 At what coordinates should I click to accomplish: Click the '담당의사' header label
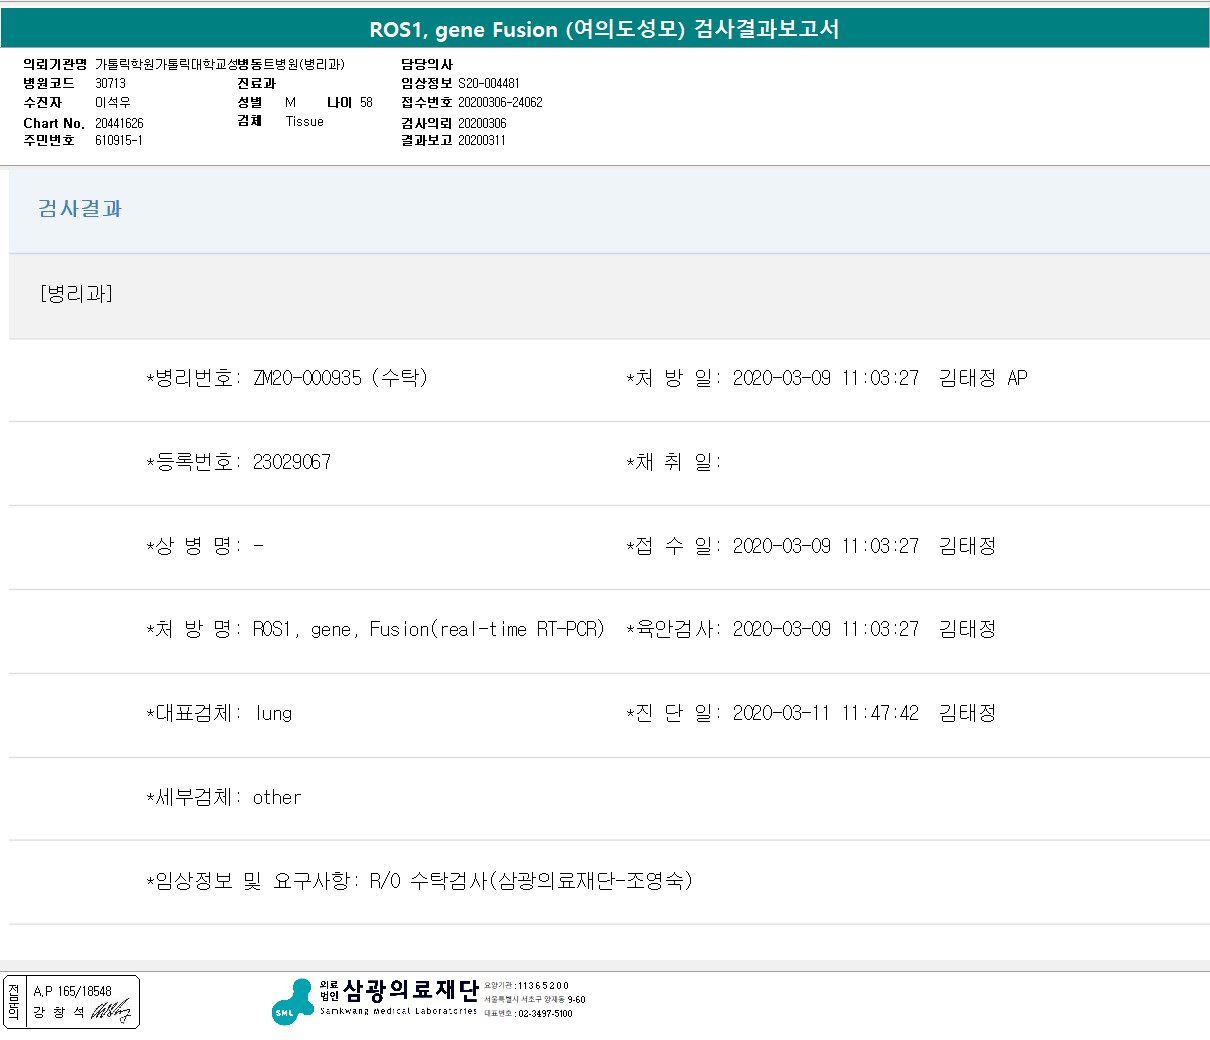tap(427, 65)
